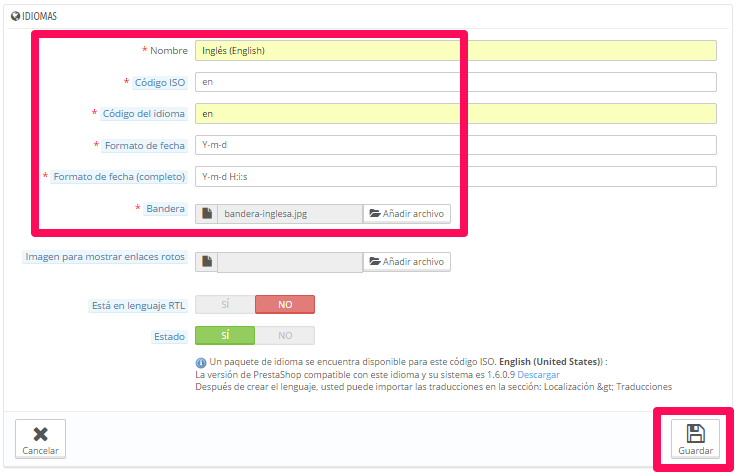Set Estado to SÍ

click(x=225, y=335)
